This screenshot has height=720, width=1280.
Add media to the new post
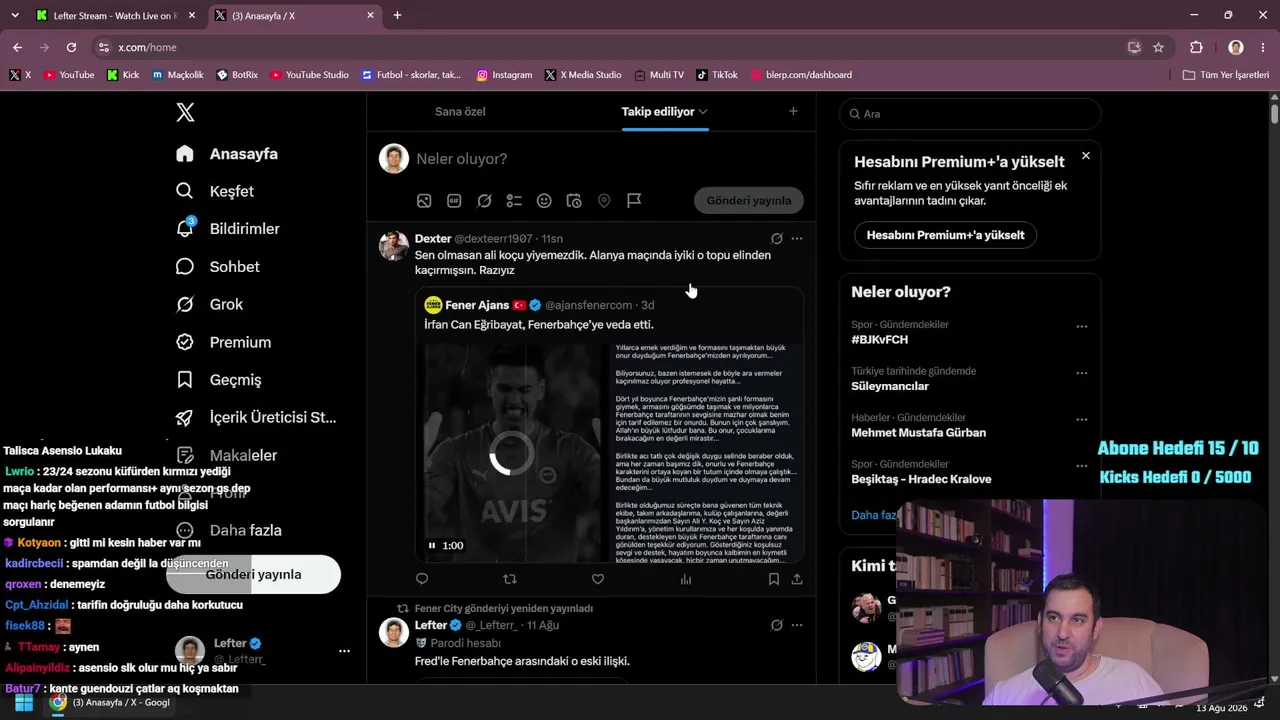tap(424, 201)
